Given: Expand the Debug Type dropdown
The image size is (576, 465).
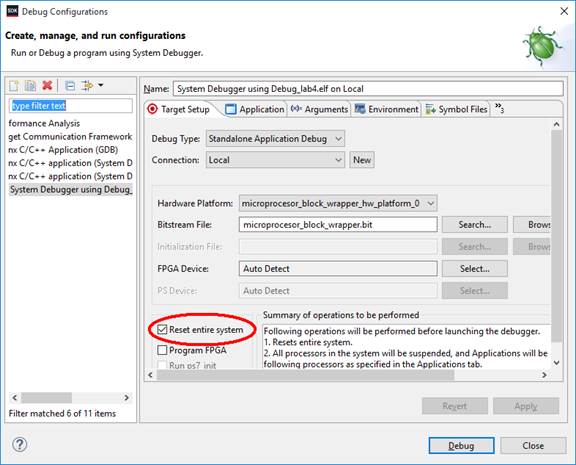Looking at the screenshot, I should (276, 139).
